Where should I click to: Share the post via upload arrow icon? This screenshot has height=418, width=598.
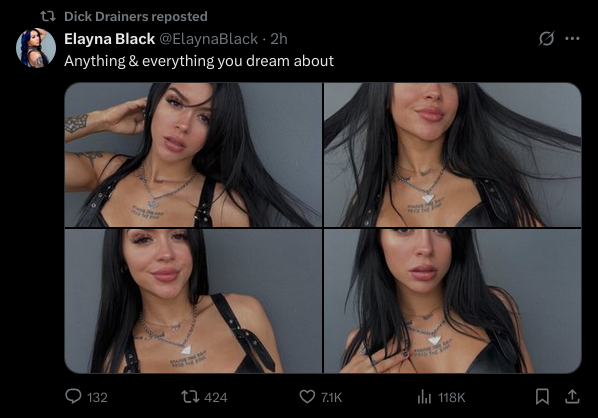pyautogui.click(x=572, y=397)
